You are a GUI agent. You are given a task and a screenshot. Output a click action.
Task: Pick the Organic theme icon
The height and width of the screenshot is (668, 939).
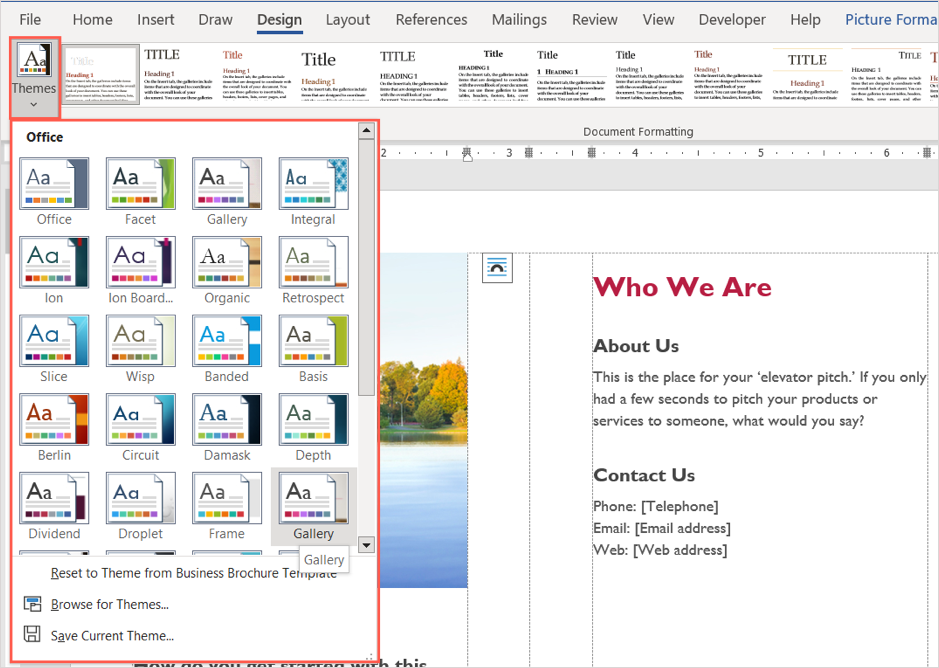click(227, 263)
